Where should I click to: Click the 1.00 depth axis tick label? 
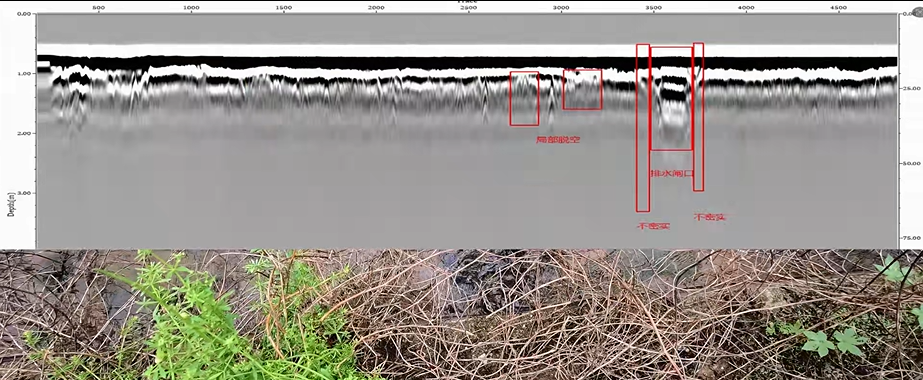click(24, 74)
